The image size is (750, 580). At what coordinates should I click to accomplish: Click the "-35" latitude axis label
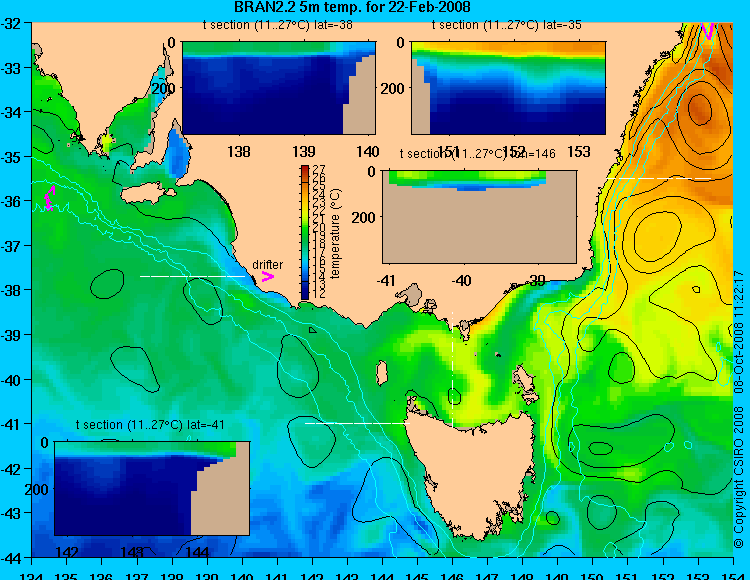point(11,157)
